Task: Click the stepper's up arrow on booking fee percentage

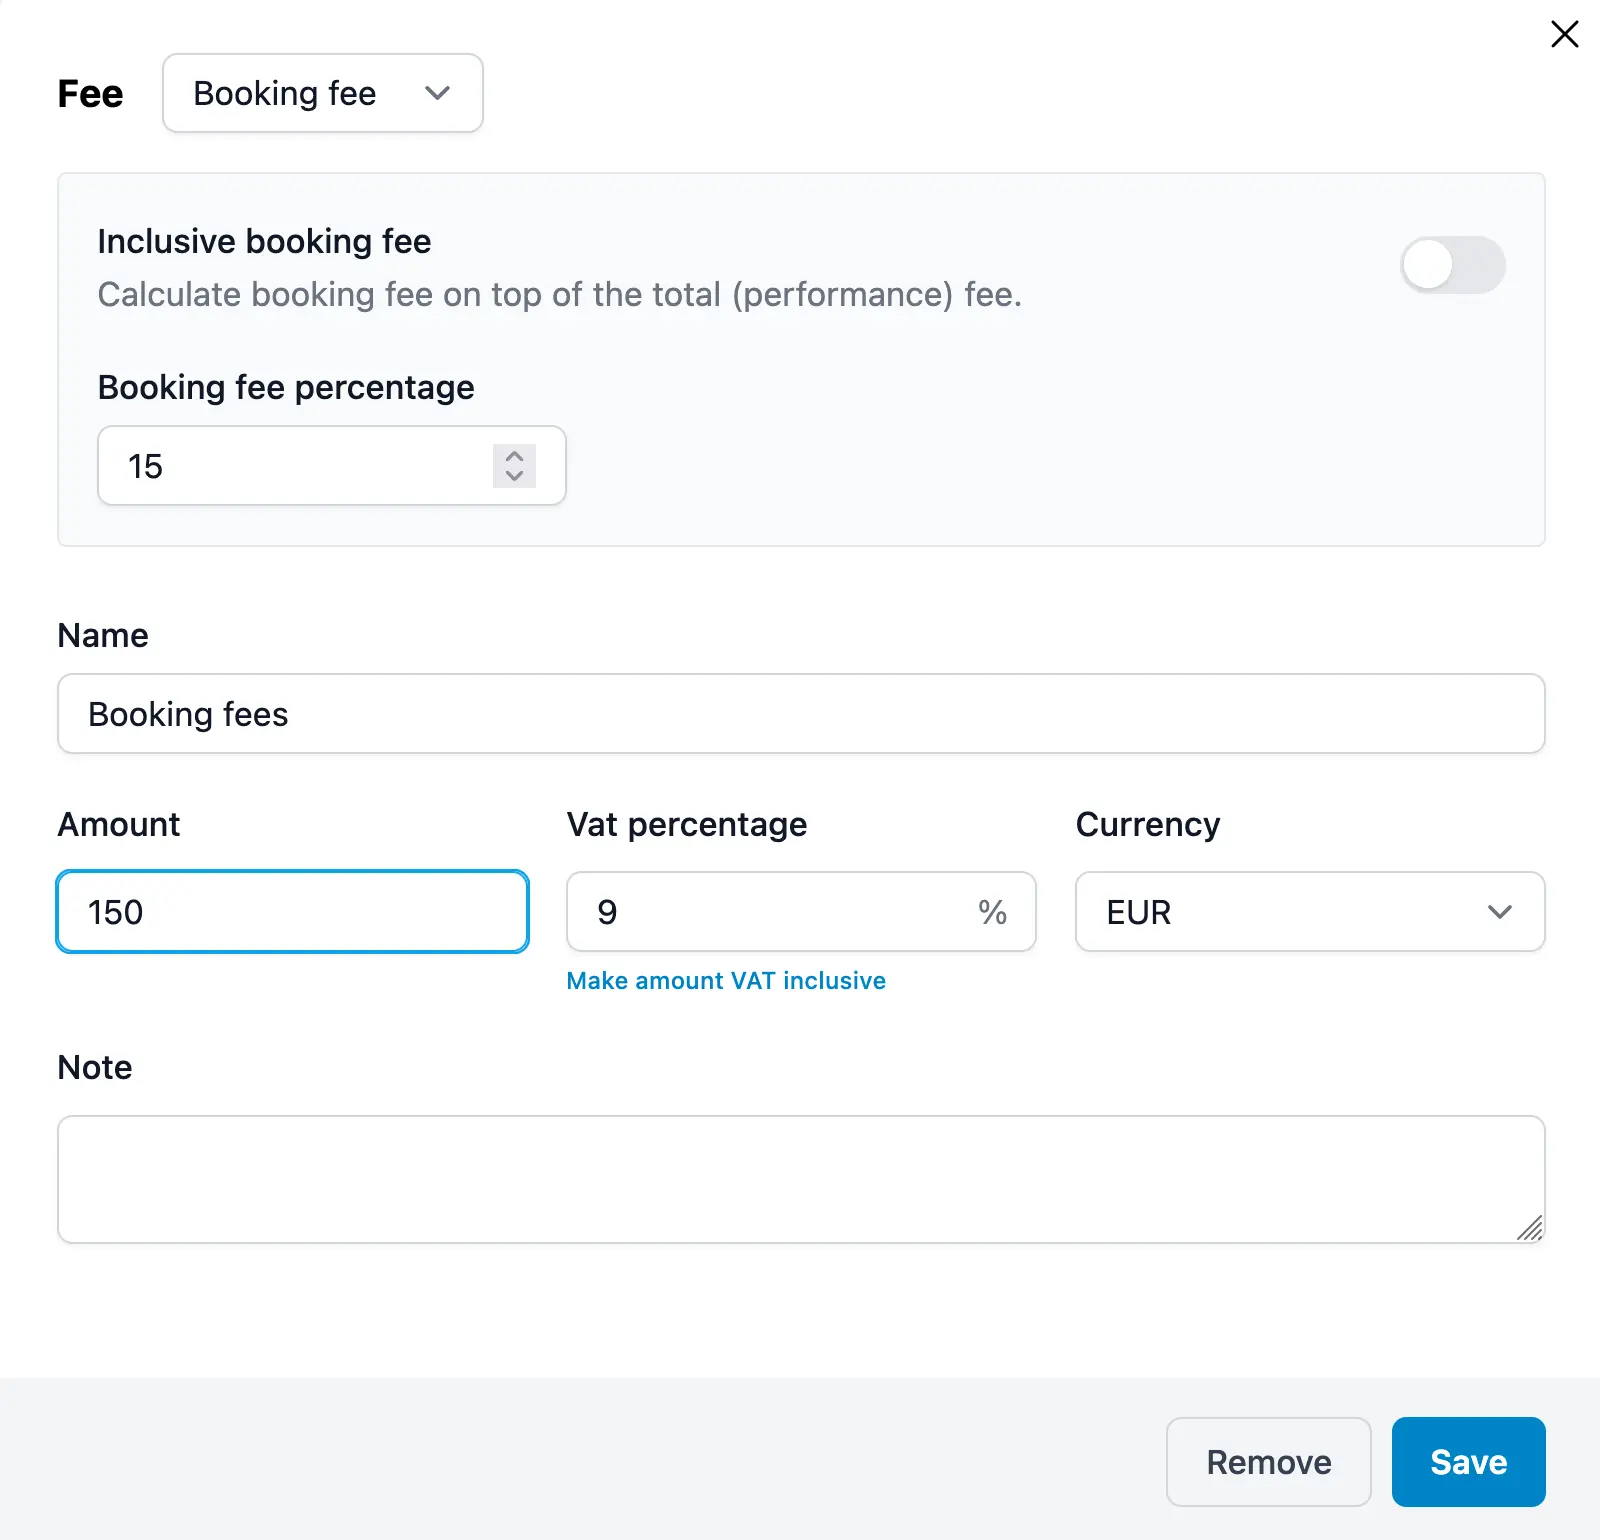Action: click(x=514, y=457)
